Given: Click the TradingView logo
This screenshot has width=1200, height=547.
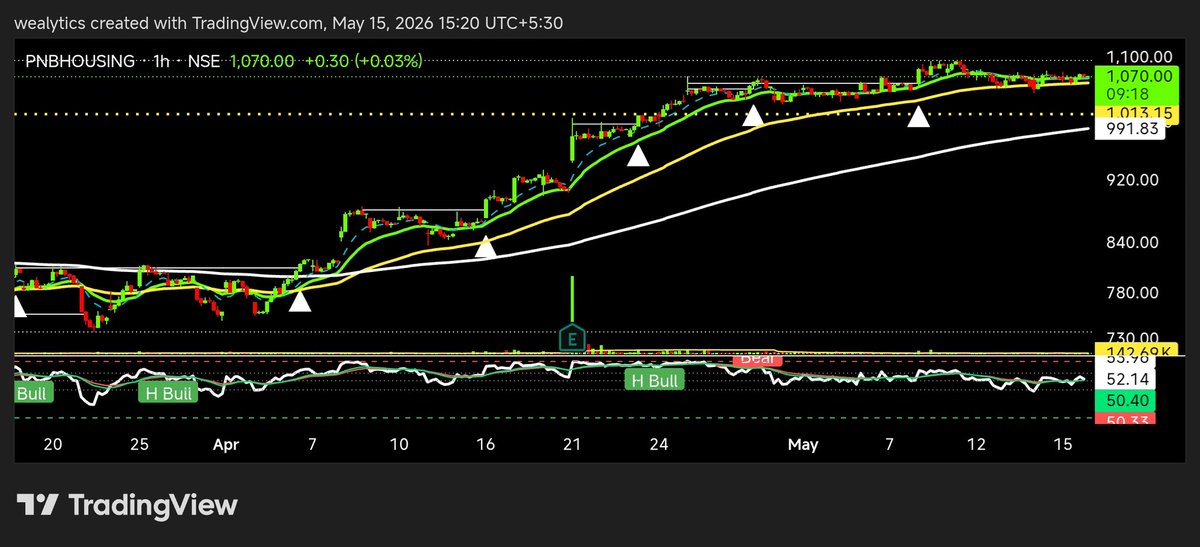Looking at the screenshot, I should click(127, 505).
